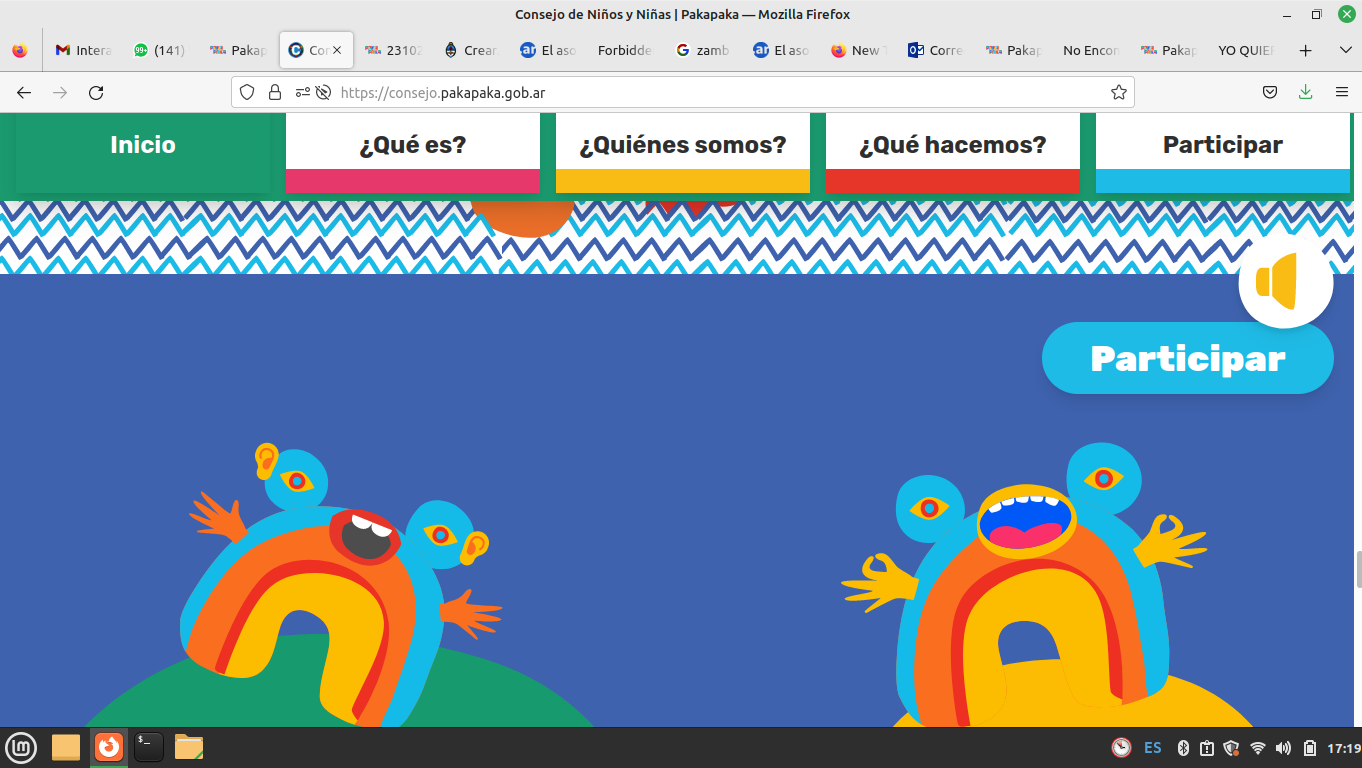Switch to the Crear tab
Screen dimensions: 1362x768
coord(471,50)
